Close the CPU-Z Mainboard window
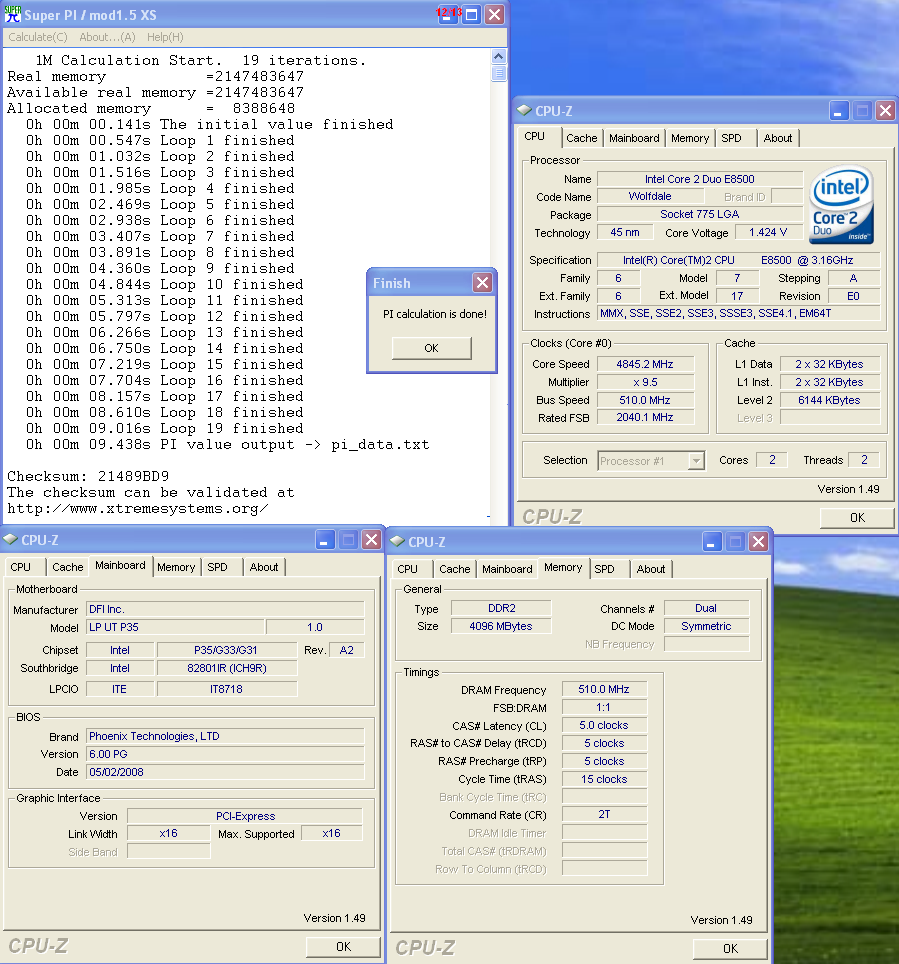Screen dimensions: 899x964 (371, 540)
